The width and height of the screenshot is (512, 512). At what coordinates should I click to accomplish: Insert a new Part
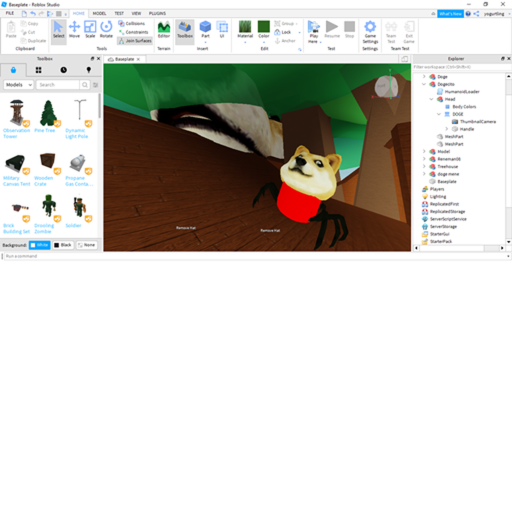tap(205, 29)
